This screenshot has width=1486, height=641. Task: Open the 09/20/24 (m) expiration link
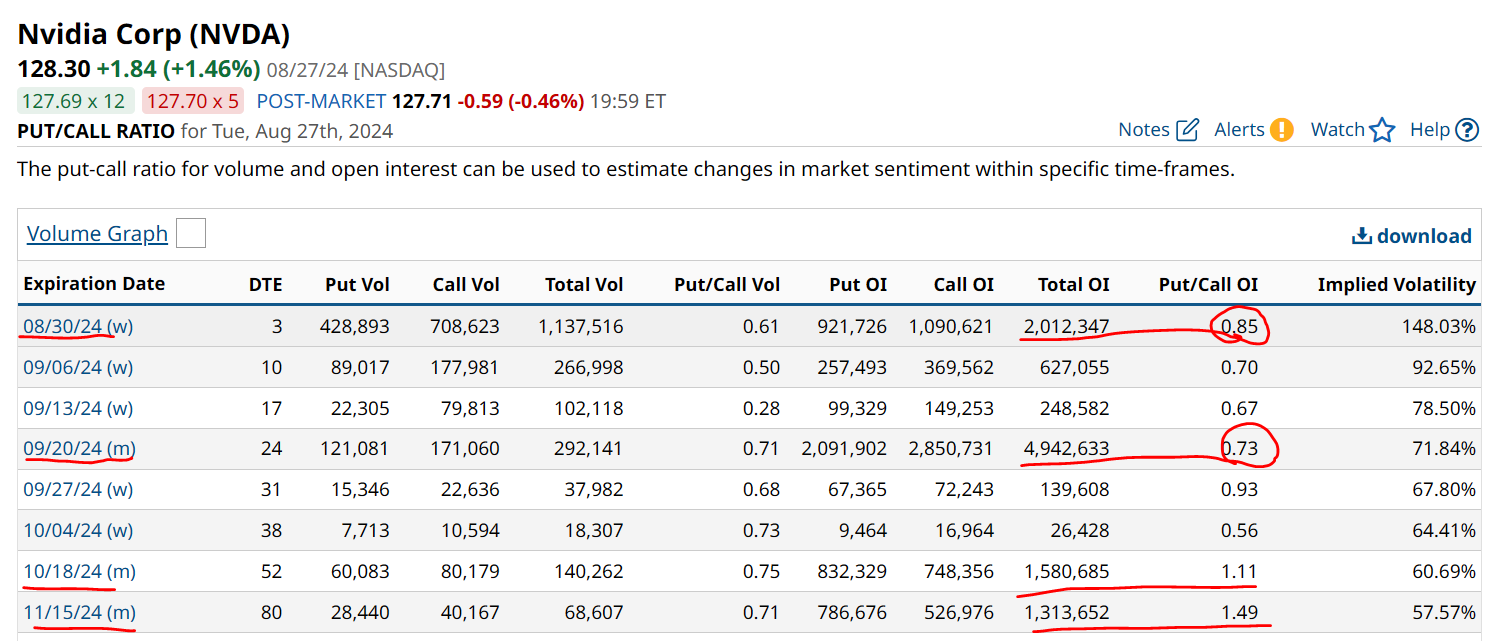click(x=79, y=449)
